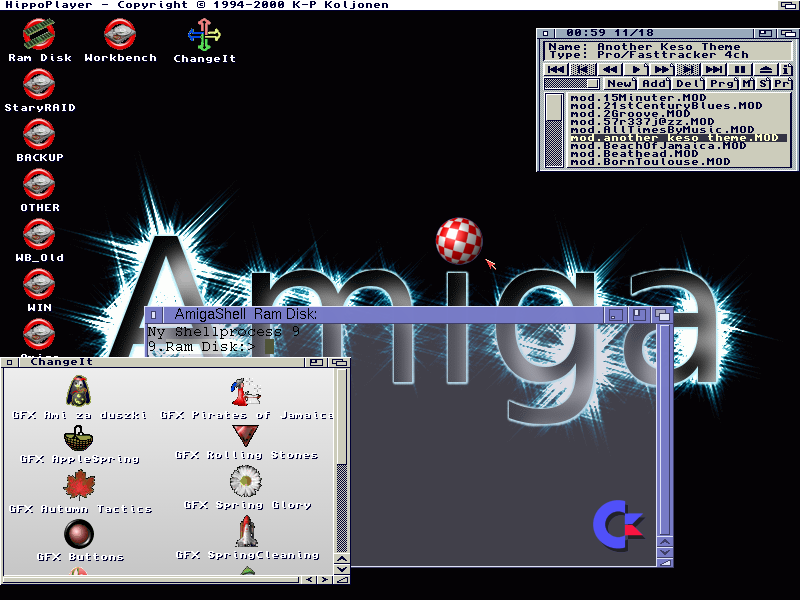Screen dimensions: 800x600
Task: Fast-forward the playing module in HippoPlayer
Action: tap(662, 69)
